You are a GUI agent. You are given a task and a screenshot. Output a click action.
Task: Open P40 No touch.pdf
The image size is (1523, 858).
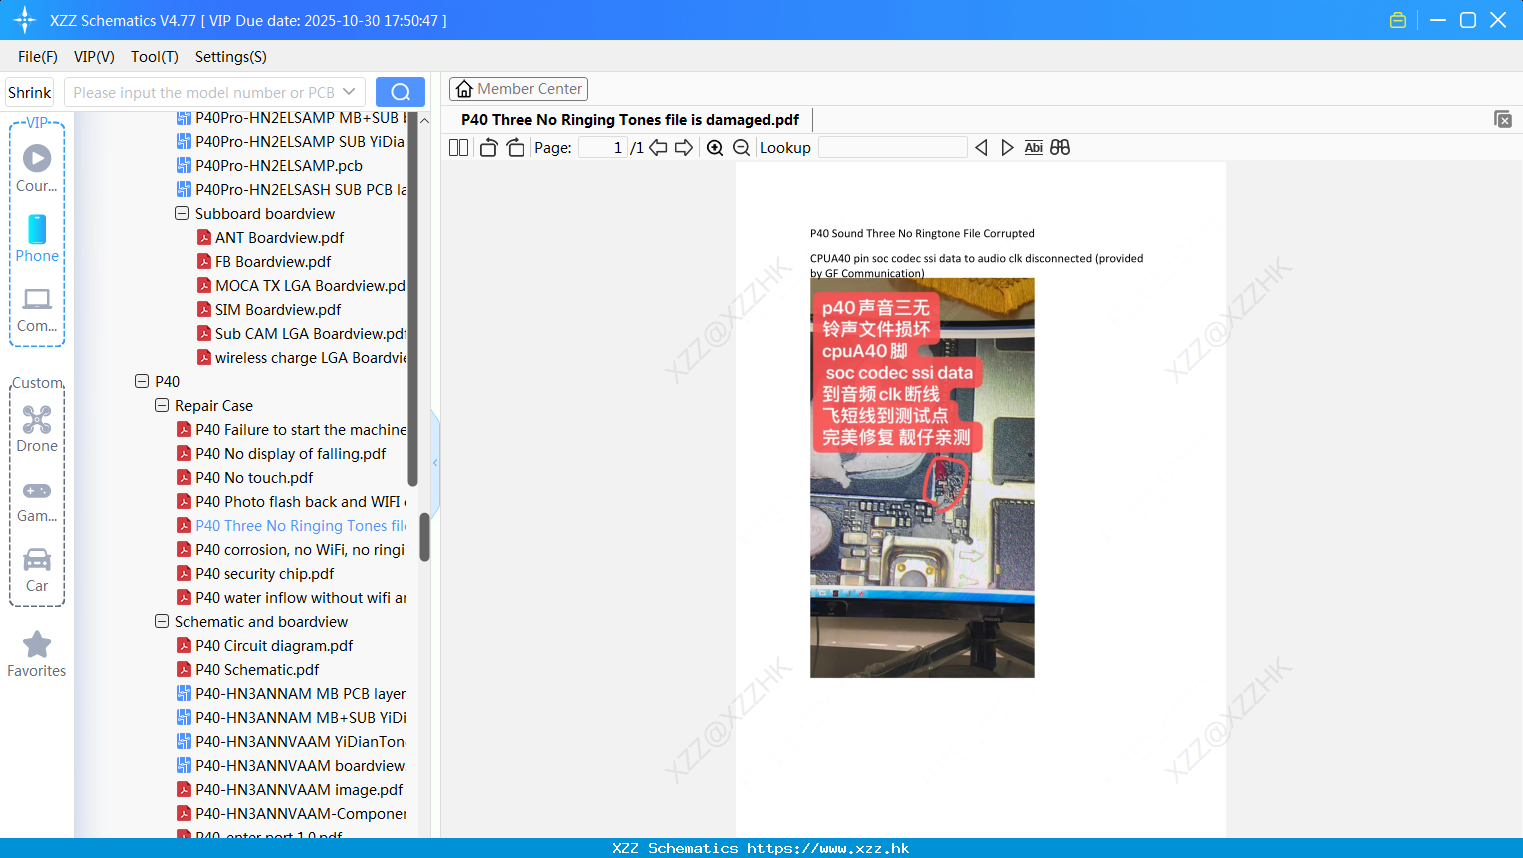click(x=254, y=477)
